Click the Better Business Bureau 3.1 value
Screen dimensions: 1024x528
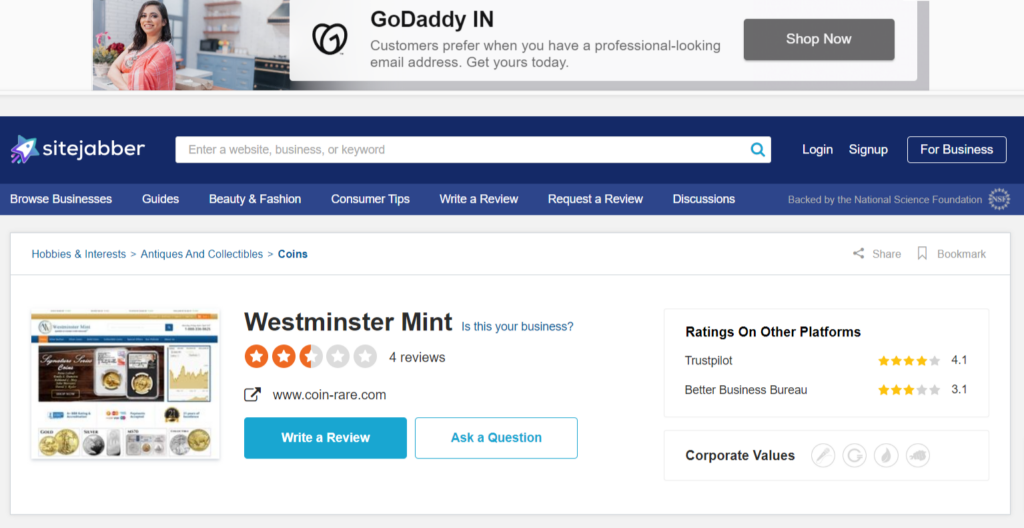click(x=959, y=389)
